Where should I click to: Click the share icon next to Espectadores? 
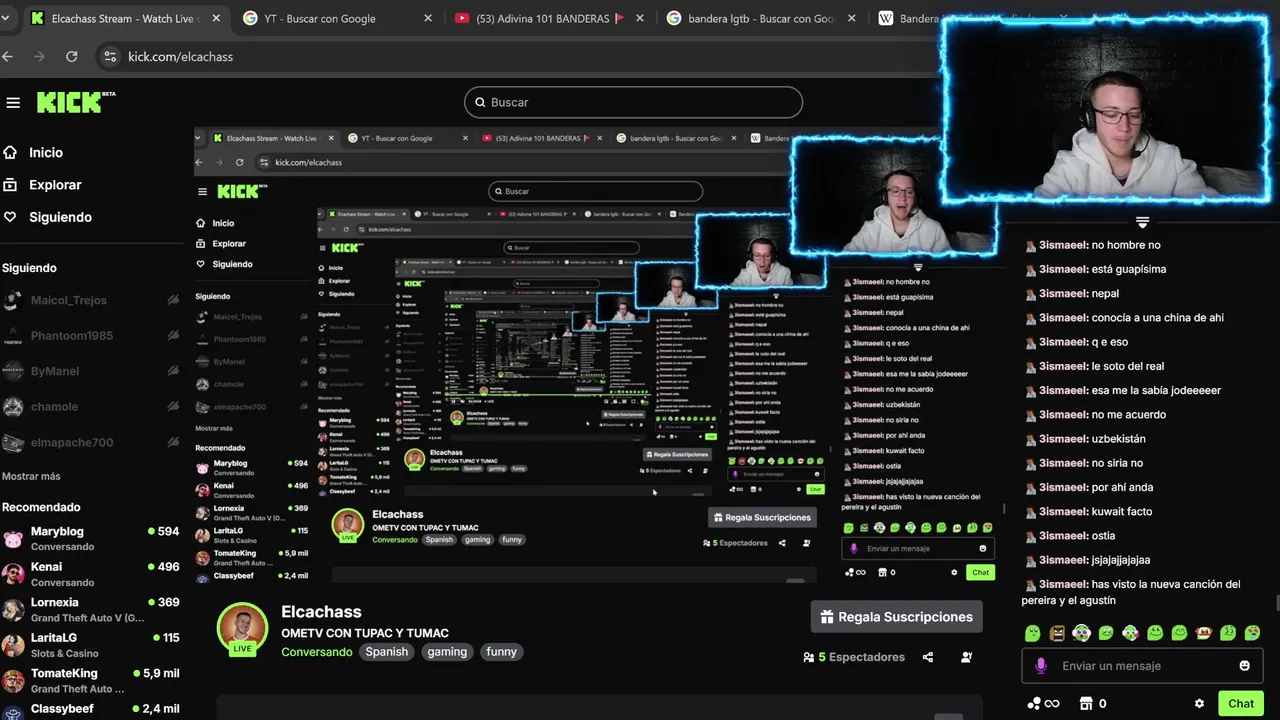point(928,657)
